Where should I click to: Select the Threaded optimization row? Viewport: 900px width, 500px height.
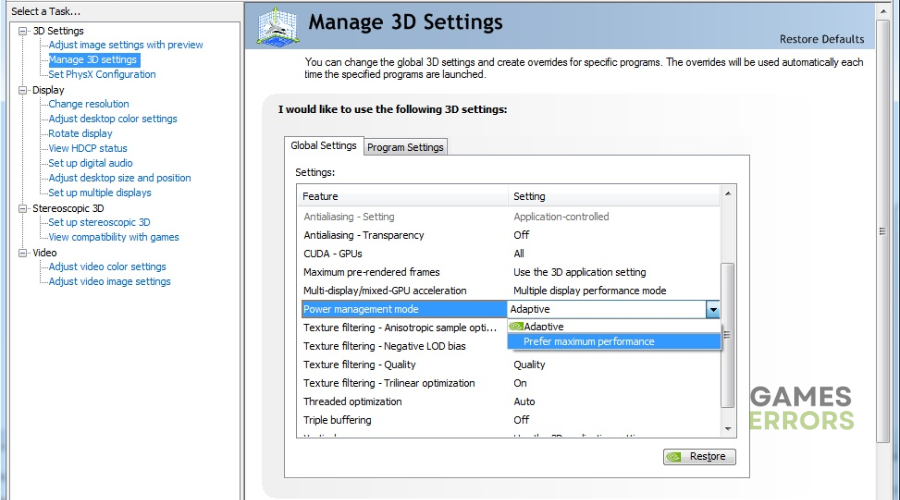pos(511,401)
